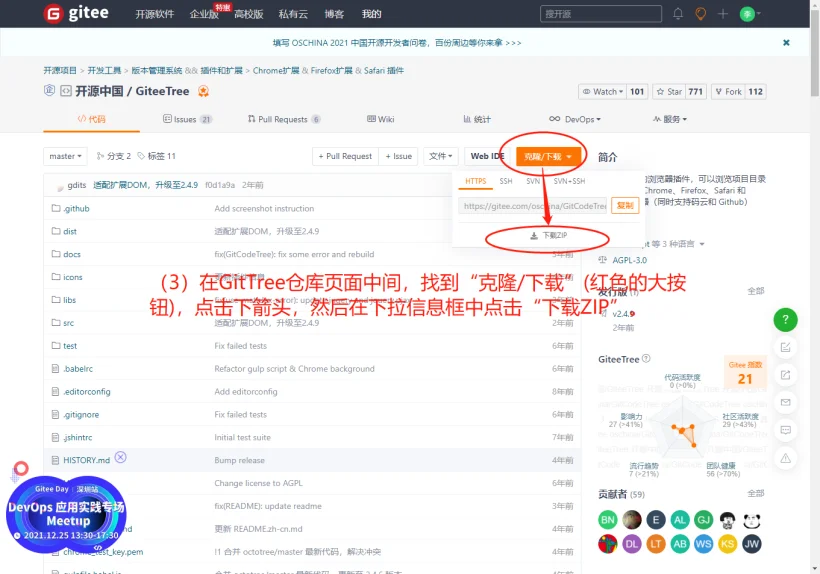Click the green help question mark button
The width and height of the screenshot is (820, 574).
point(785,319)
